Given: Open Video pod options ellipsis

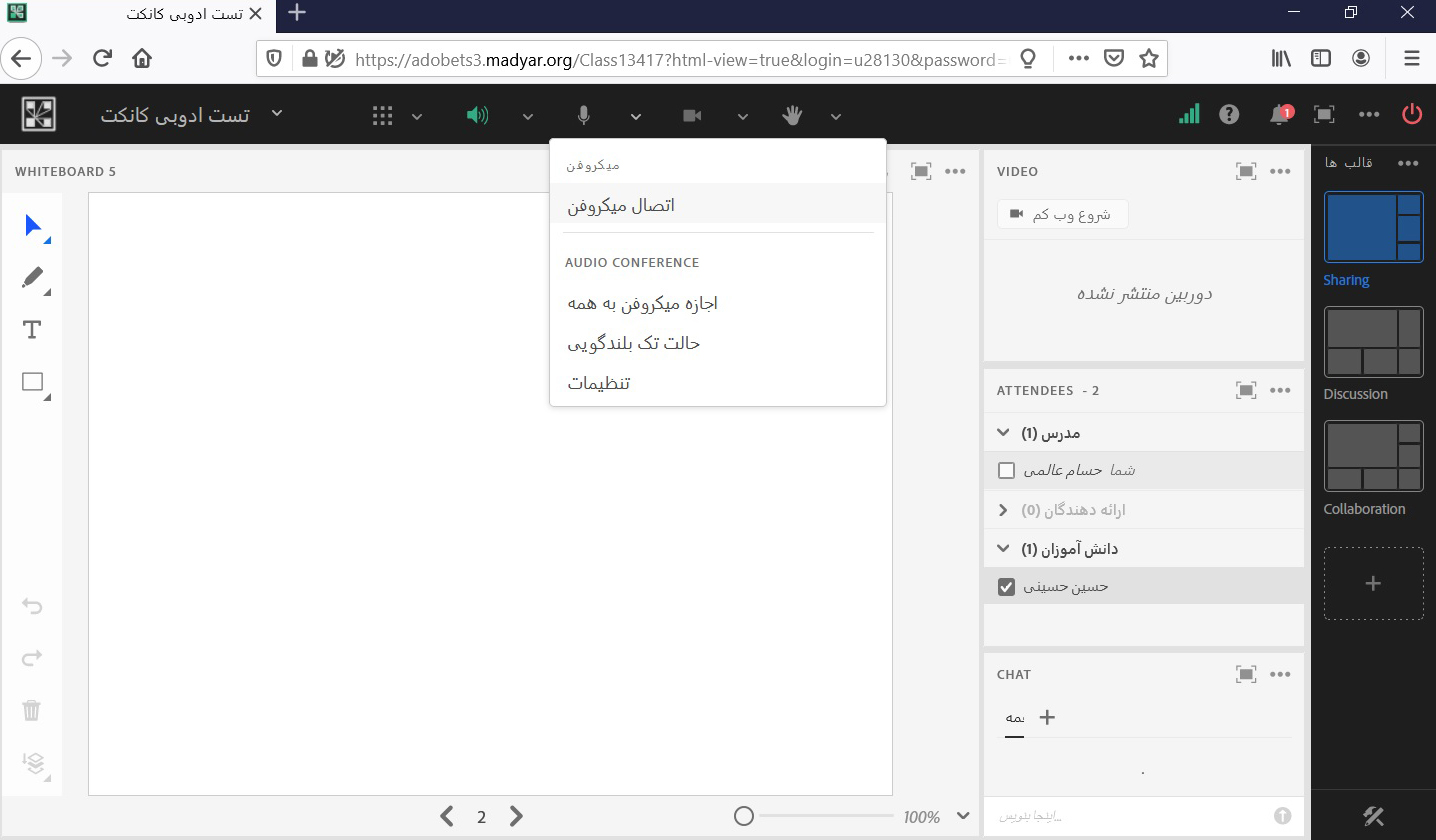Looking at the screenshot, I should coord(1280,171).
